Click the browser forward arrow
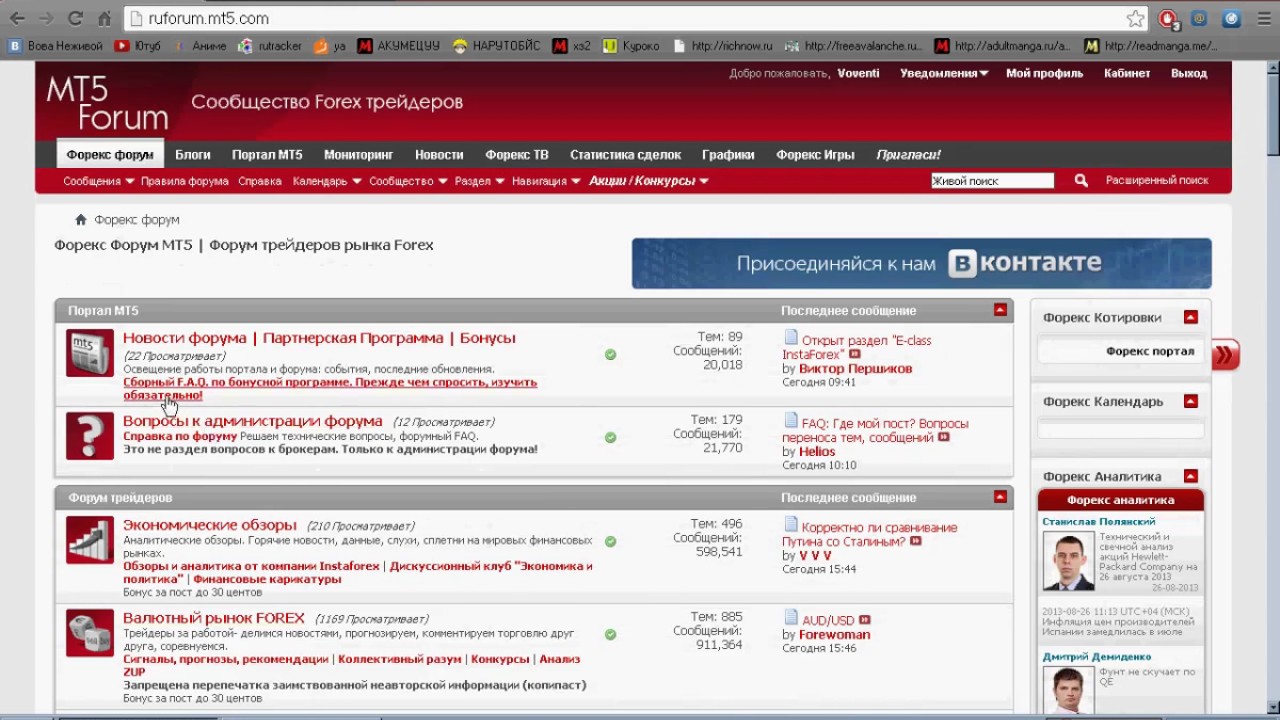The width and height of the screenshot is (1280, 720). click(x=46, y=18)
